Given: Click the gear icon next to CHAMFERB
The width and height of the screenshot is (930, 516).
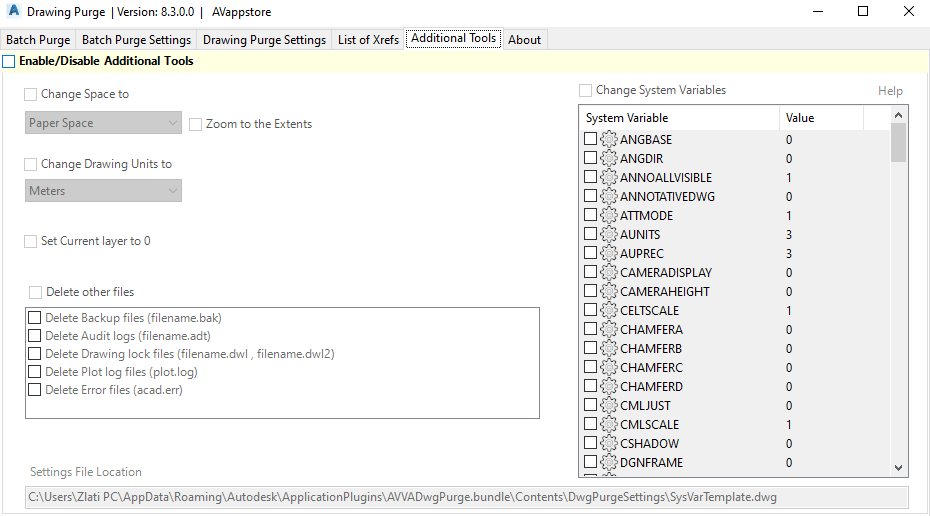Looking at the screenshot, I should click(x=609, y=348).
